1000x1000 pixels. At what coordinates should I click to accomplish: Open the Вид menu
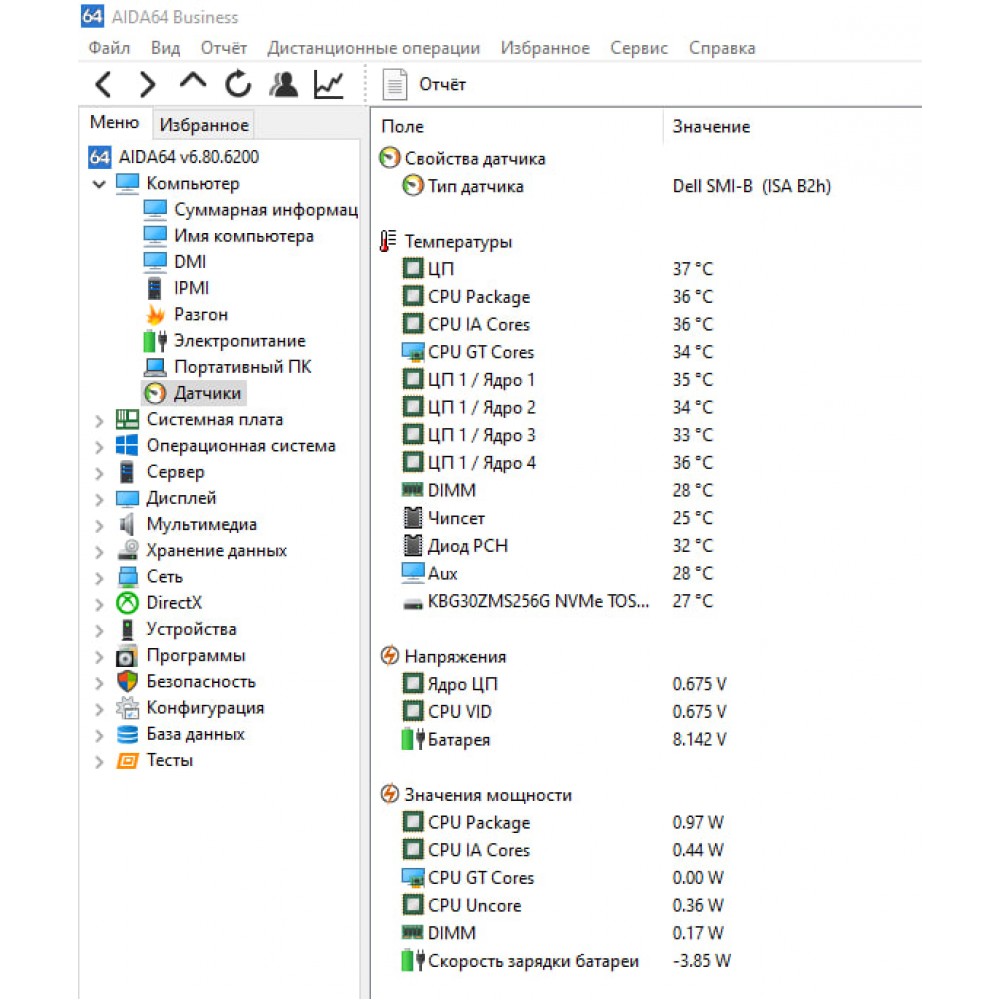(x=165, y=48)
